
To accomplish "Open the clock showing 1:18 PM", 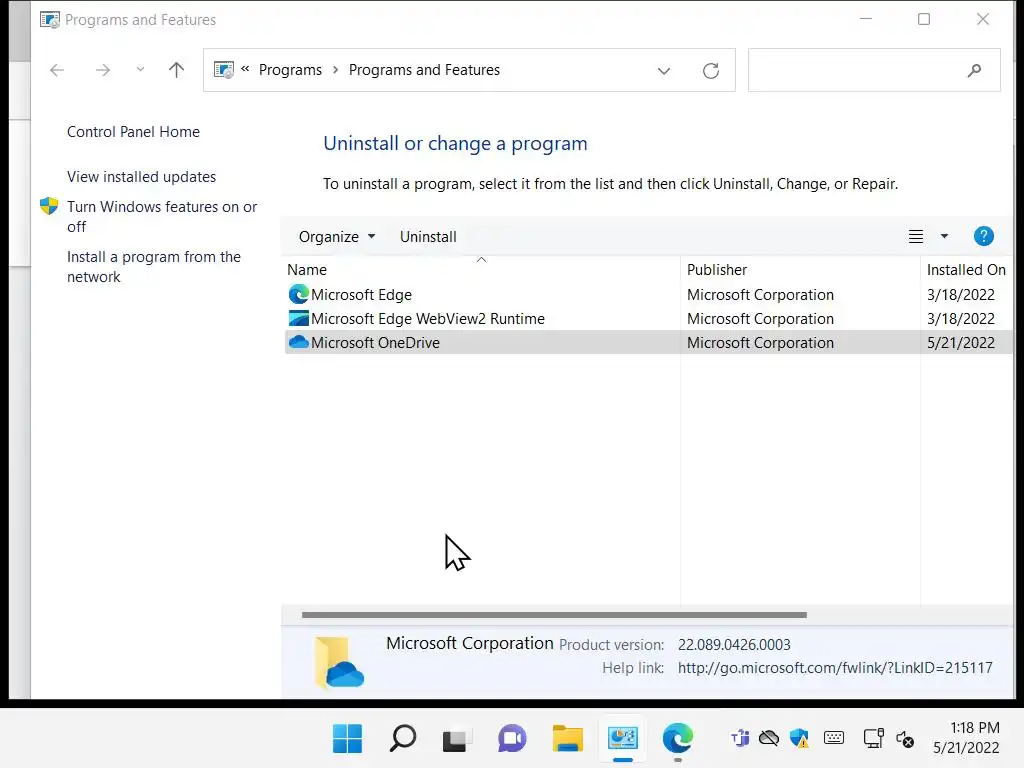I will [967, 738].
